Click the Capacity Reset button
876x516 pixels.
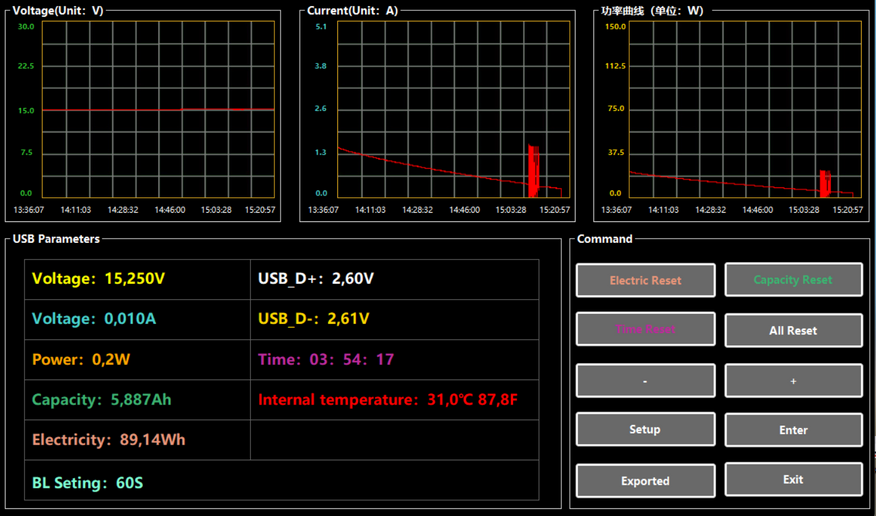[x=793, y=280]
